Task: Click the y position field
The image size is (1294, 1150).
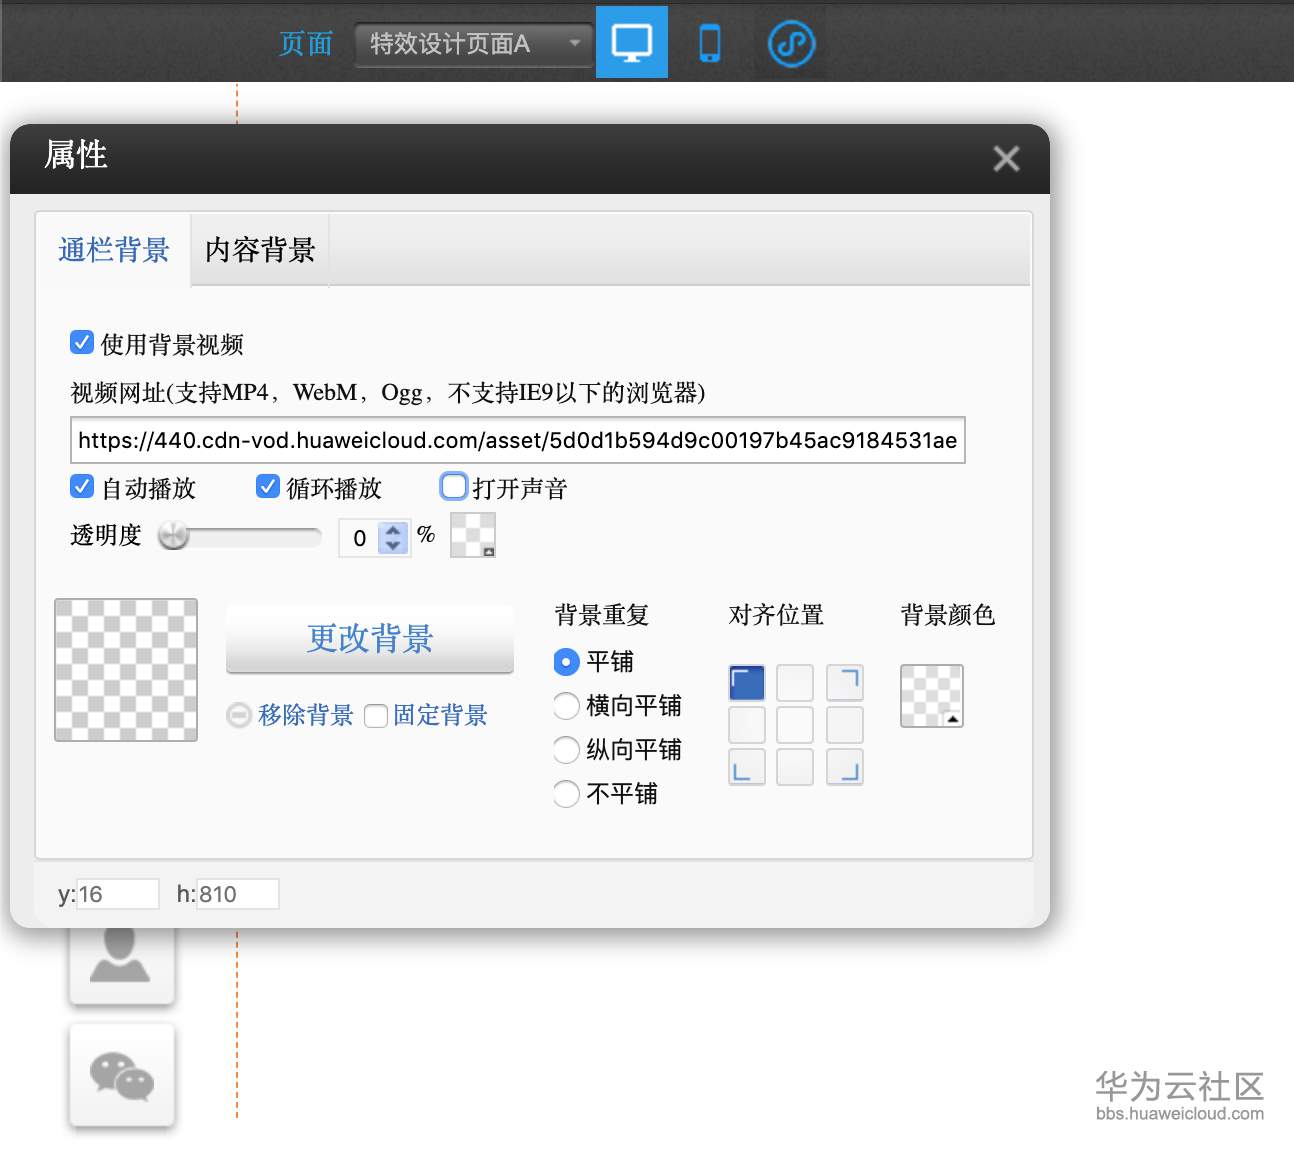Action: (x=118, y=894)
